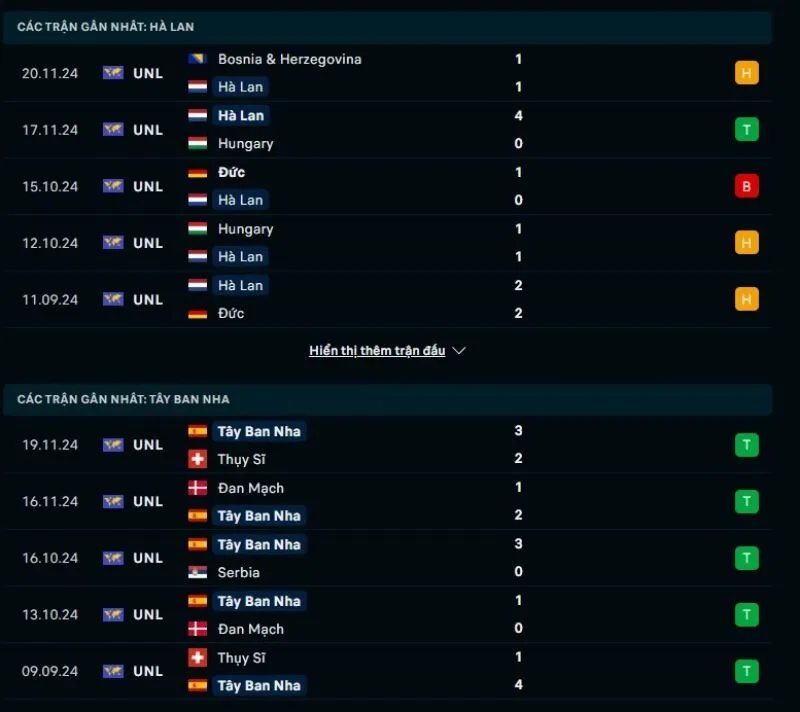Click the green T badge for the 17.11.24 match

(x=746, y=129)
